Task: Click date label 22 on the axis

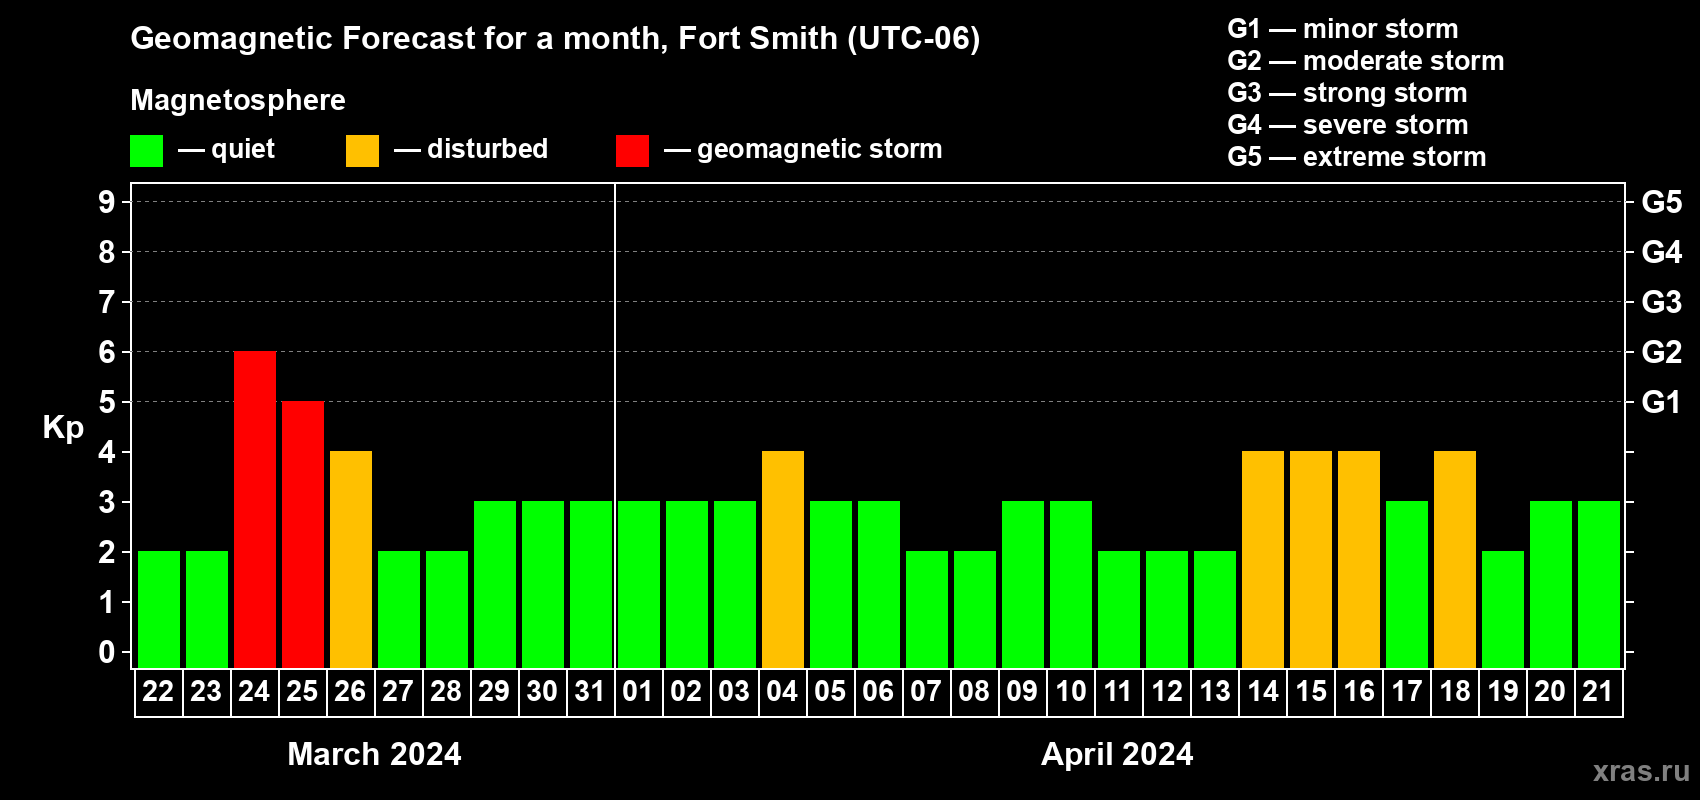Action: pyautogui.click(x=158, y=692)
